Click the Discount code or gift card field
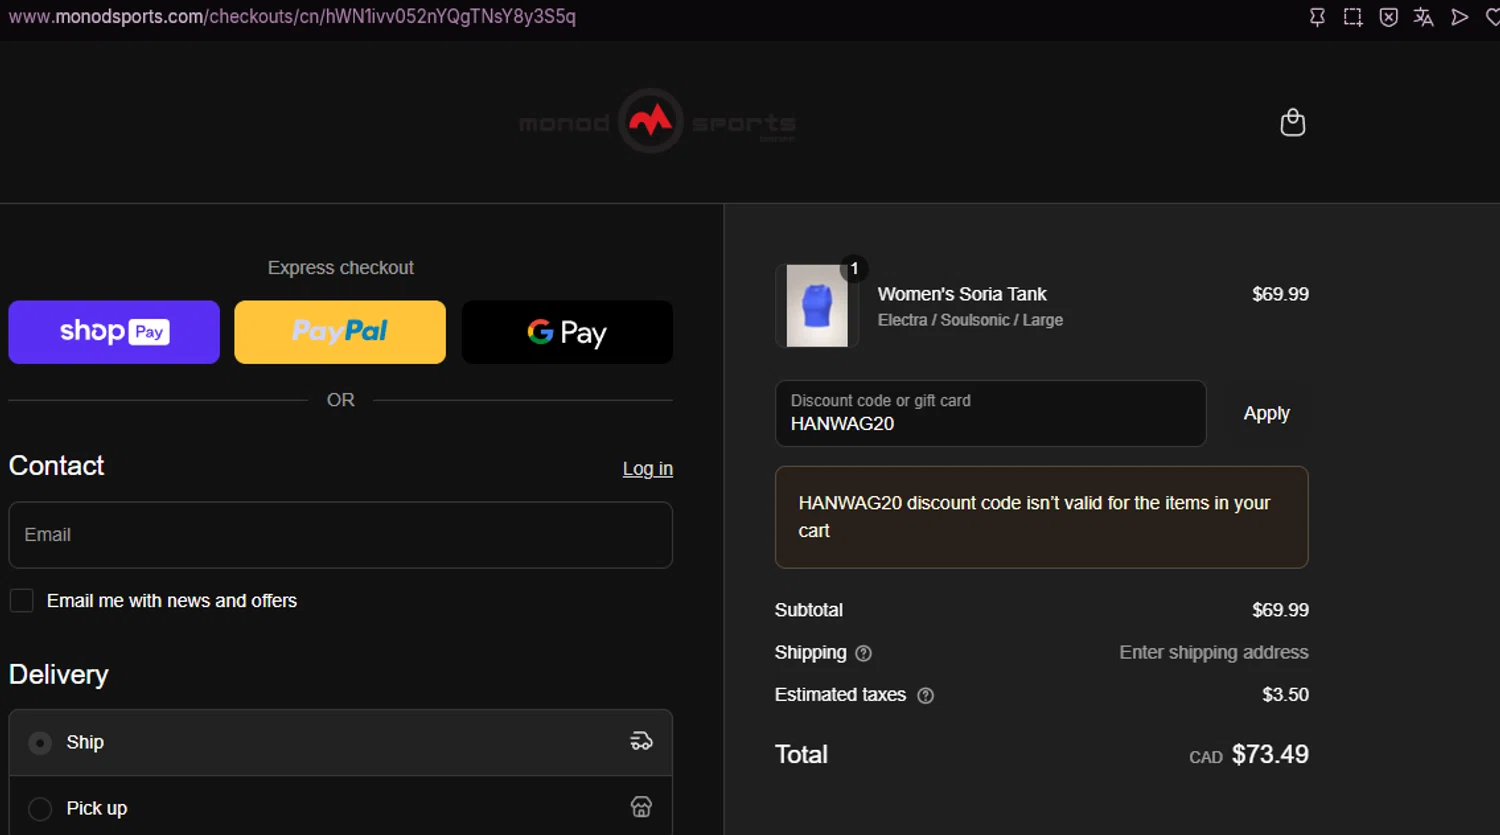 [x=990, y=413]
